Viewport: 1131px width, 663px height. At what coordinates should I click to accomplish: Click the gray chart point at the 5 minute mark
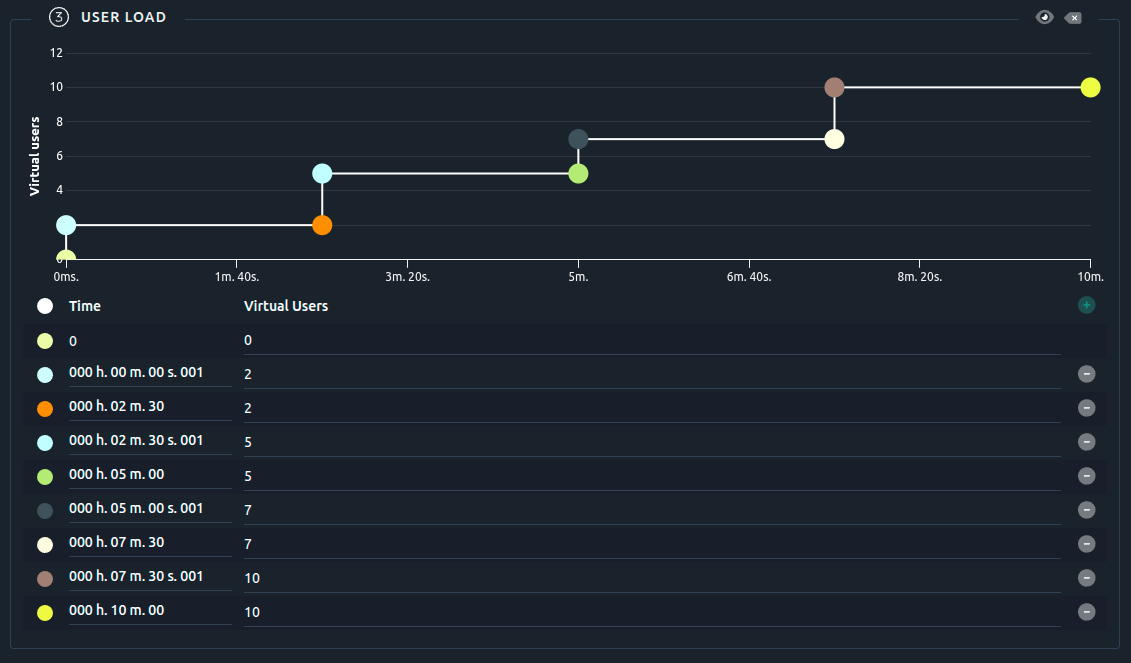point(578,139)
